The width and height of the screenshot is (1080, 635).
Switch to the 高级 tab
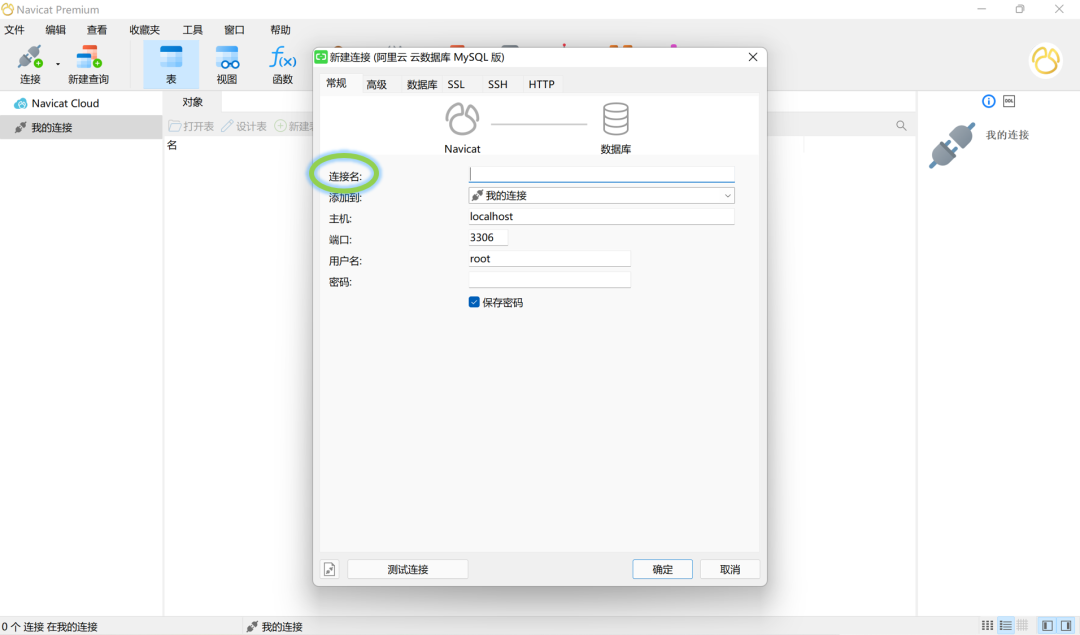coord(377,84)
